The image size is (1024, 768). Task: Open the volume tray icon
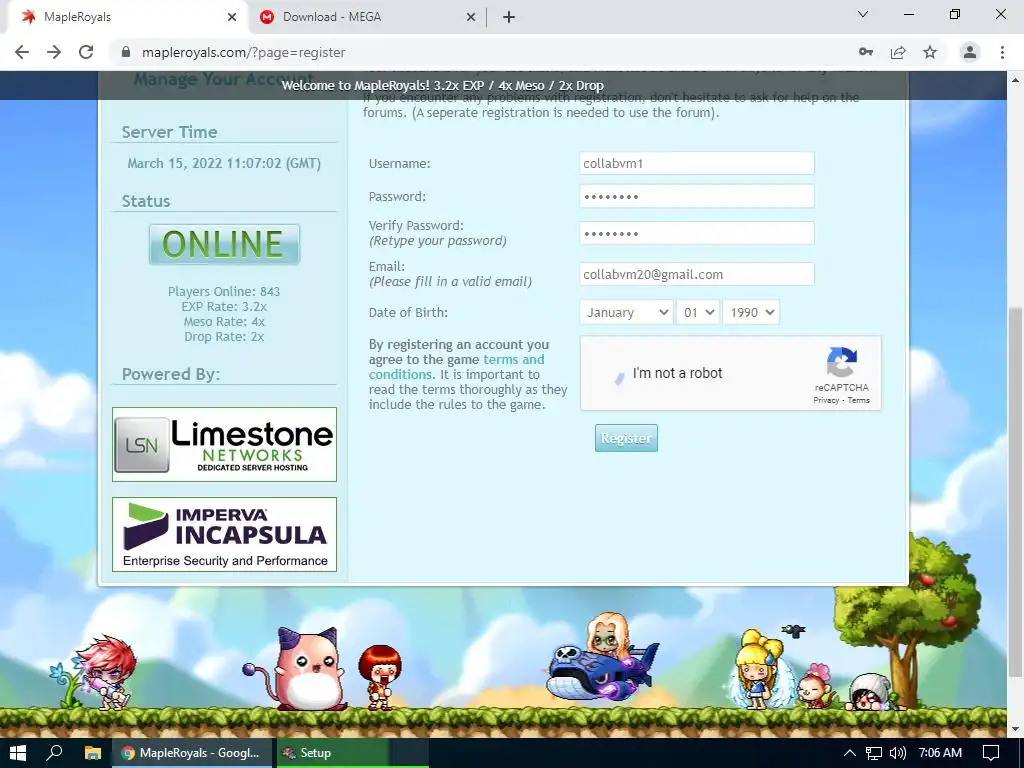pos(898,753)
